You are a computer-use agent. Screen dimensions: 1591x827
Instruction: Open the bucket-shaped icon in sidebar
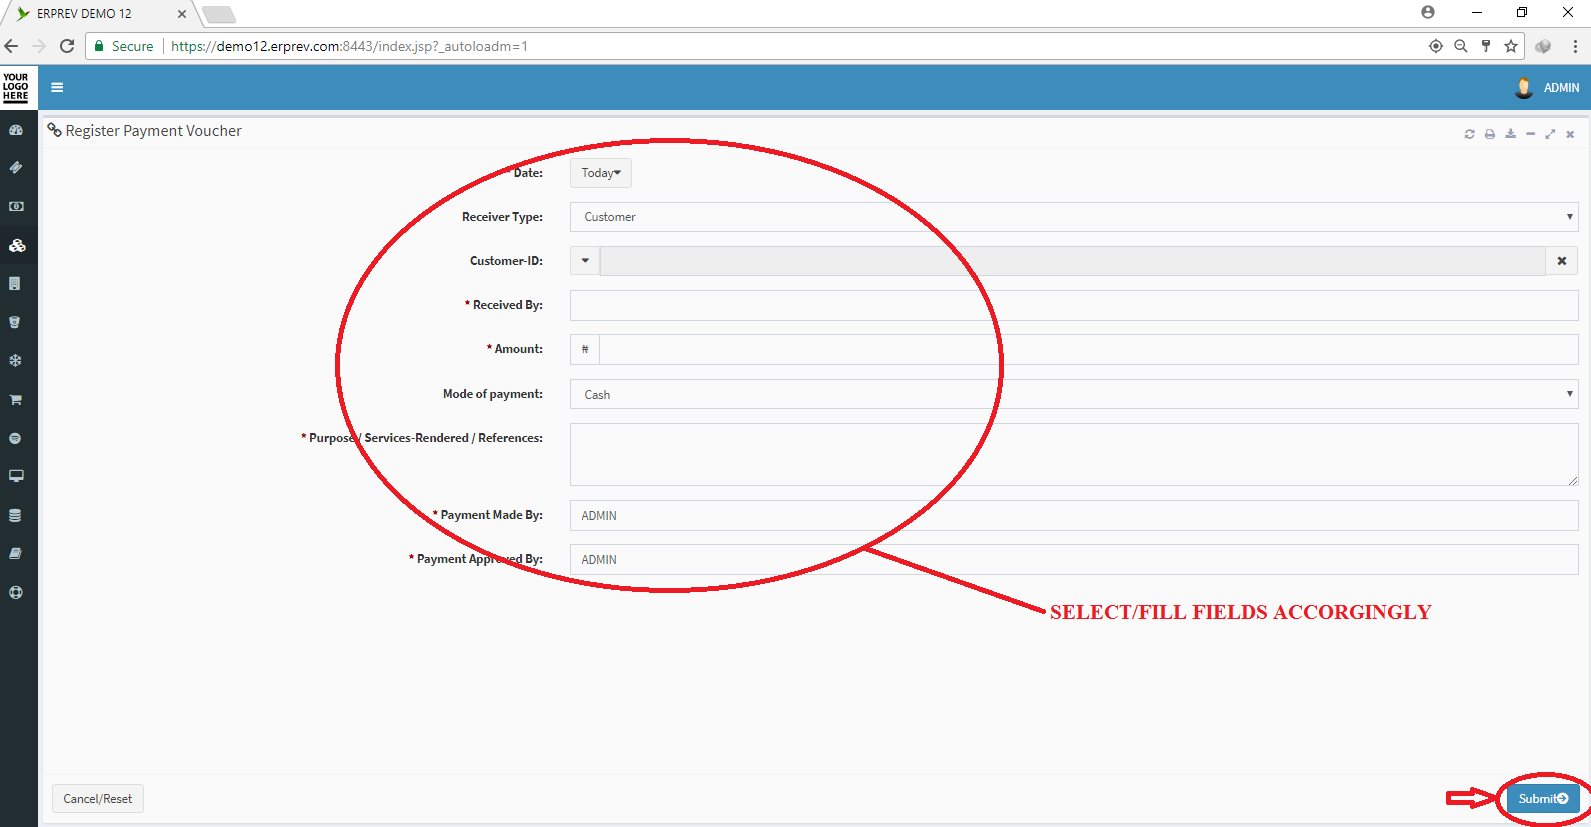pos(15,322)
